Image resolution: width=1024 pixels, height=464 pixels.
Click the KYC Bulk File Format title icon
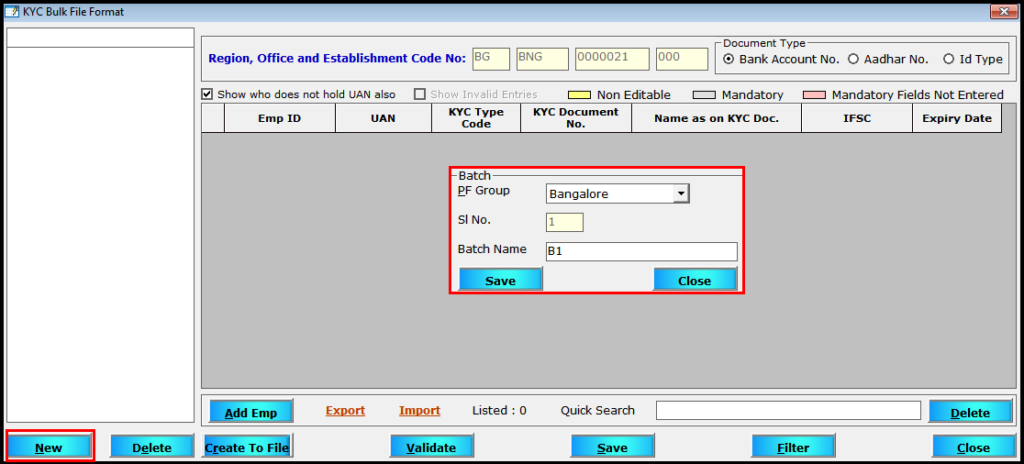click(x=12, y=12)
